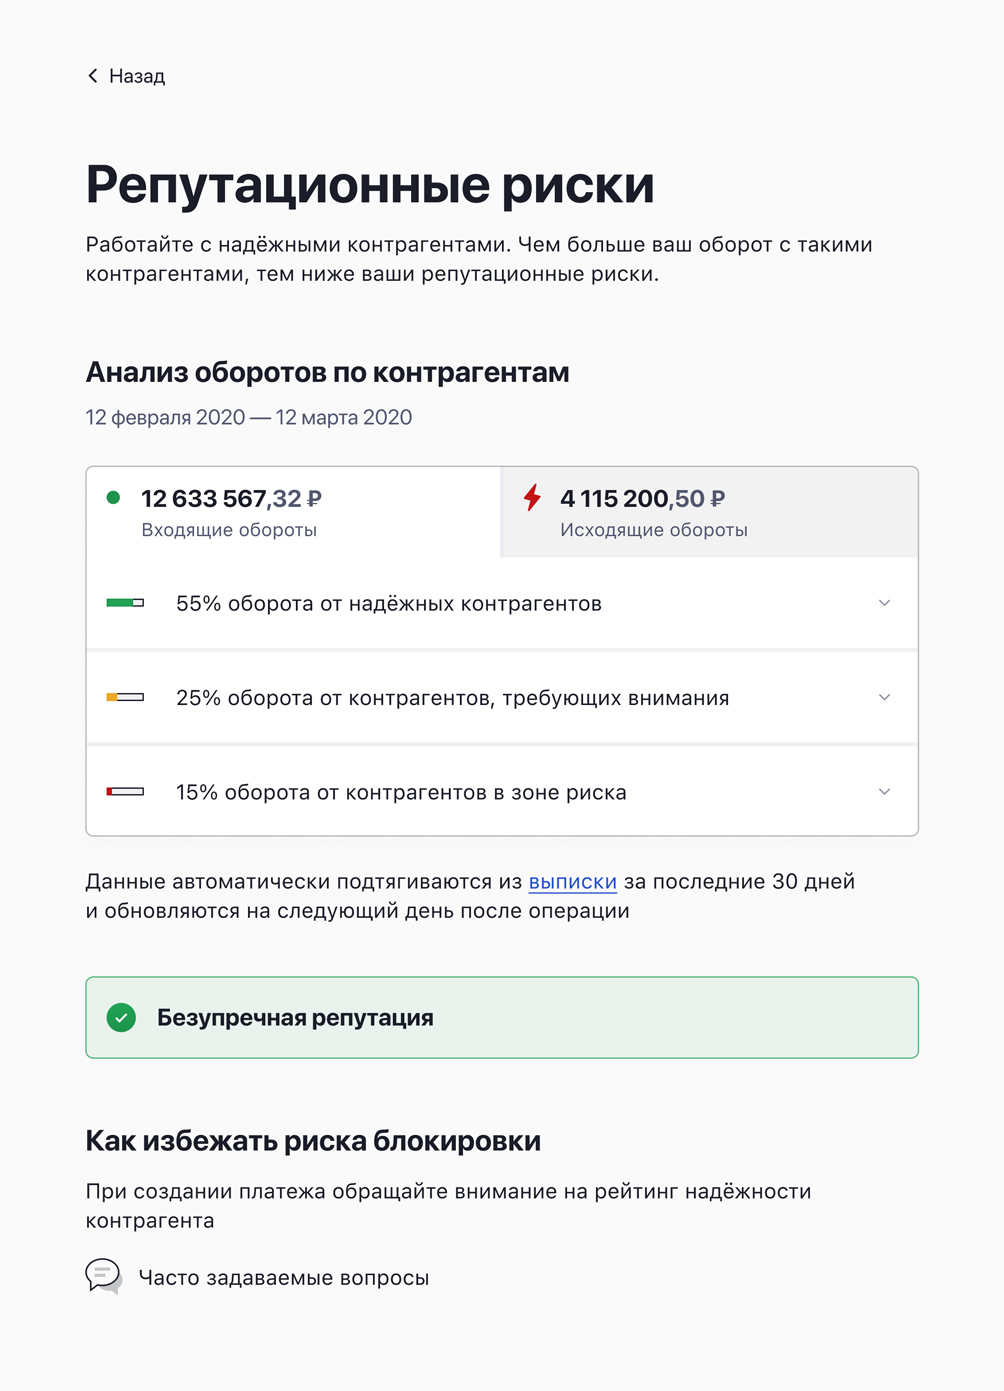1004x1391 pixels.
Task: Switch to the Входящие обороты tab
Action: [290, 512]
